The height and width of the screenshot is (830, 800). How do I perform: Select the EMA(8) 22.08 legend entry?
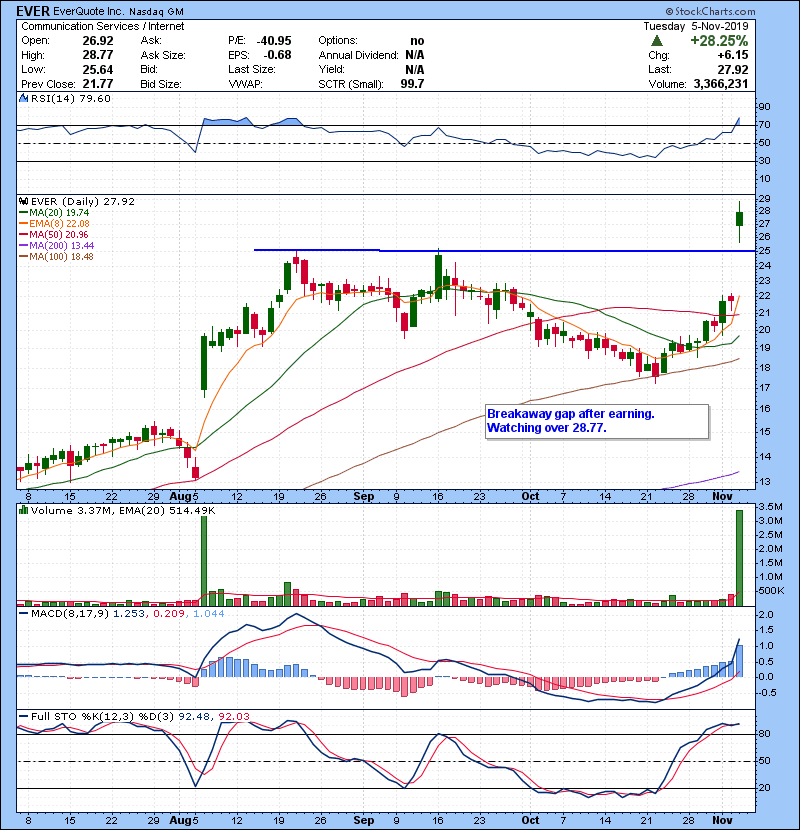(55, 223)
